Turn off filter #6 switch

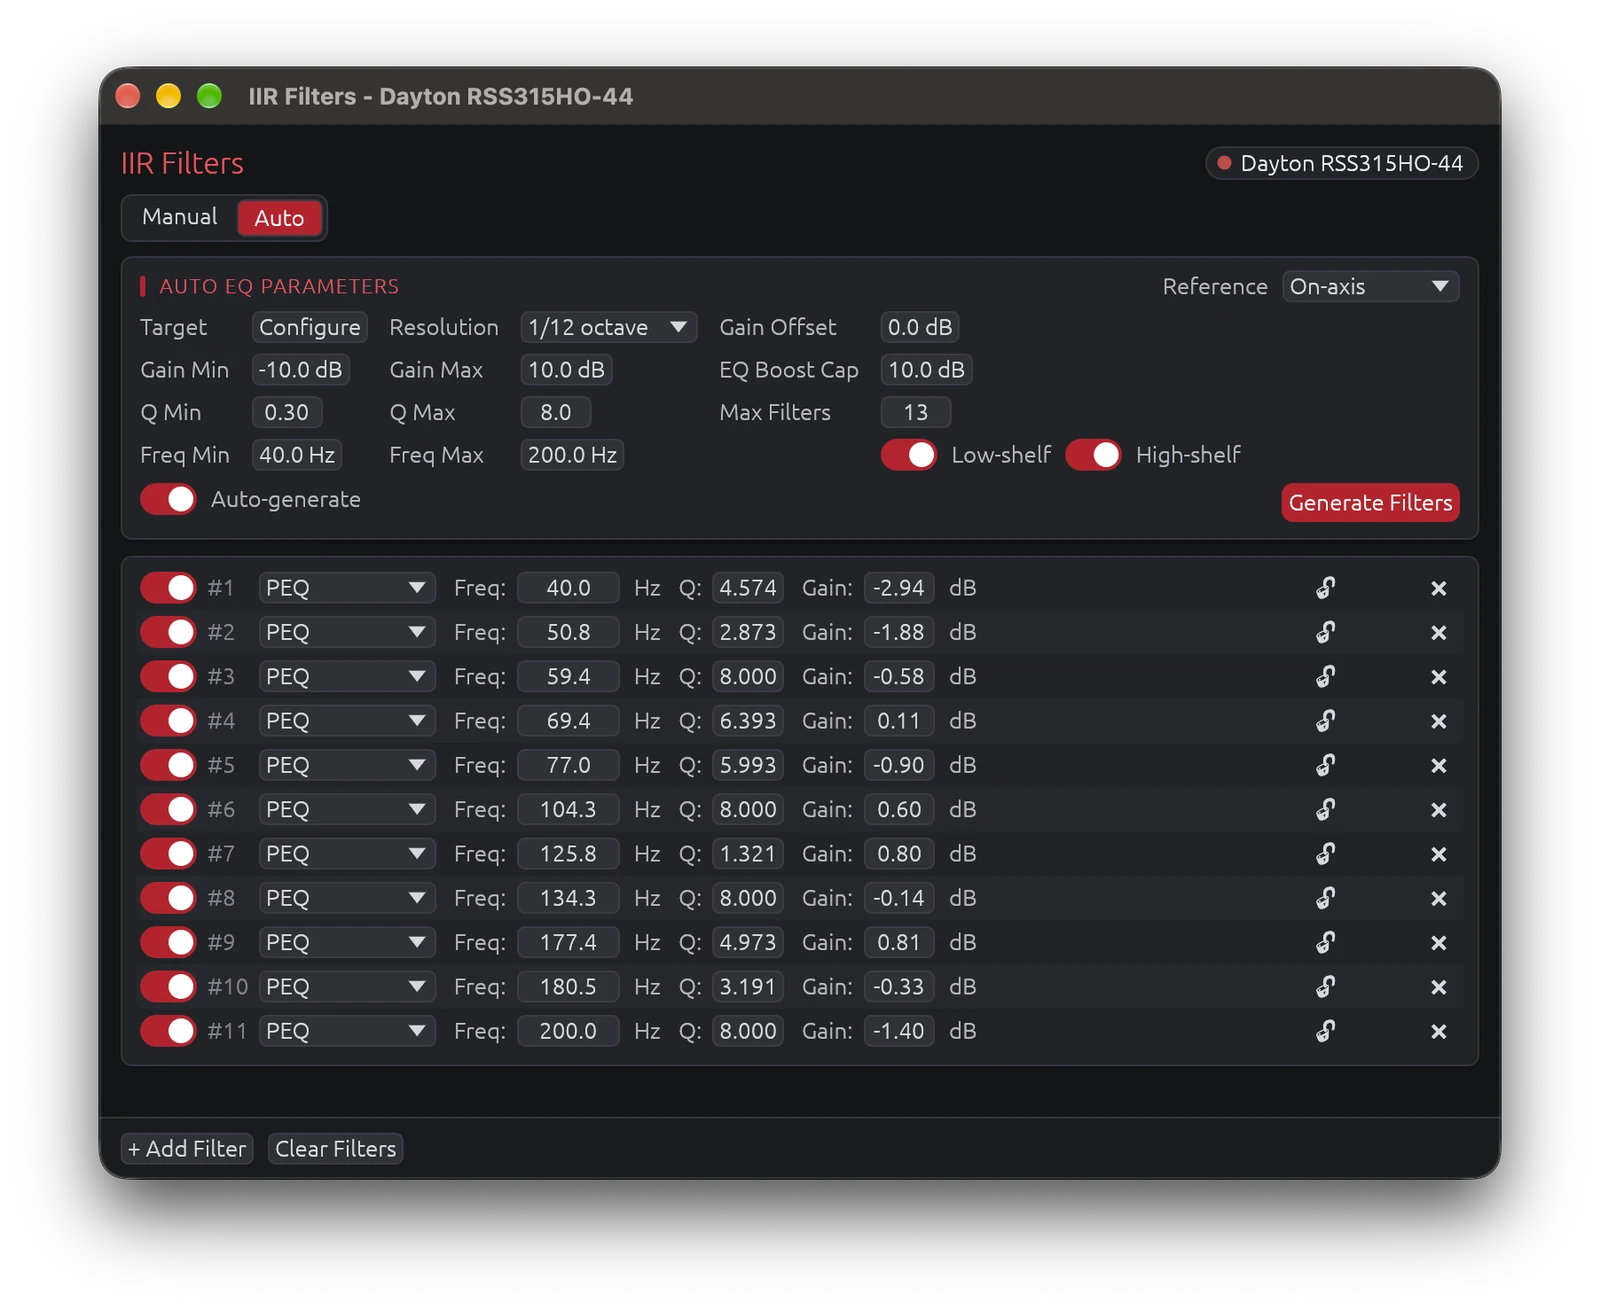tap(168, 809)
